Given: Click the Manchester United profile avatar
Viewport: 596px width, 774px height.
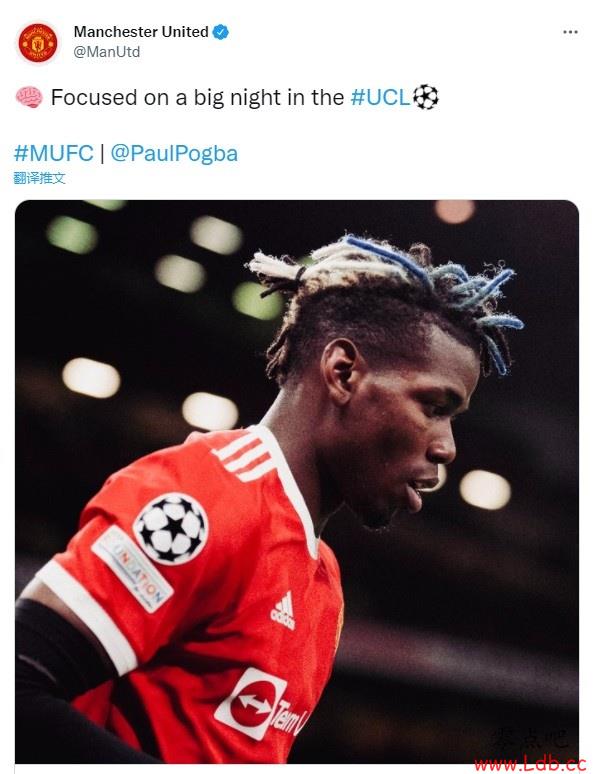Looking at the screenshot, I should point(38,43).
